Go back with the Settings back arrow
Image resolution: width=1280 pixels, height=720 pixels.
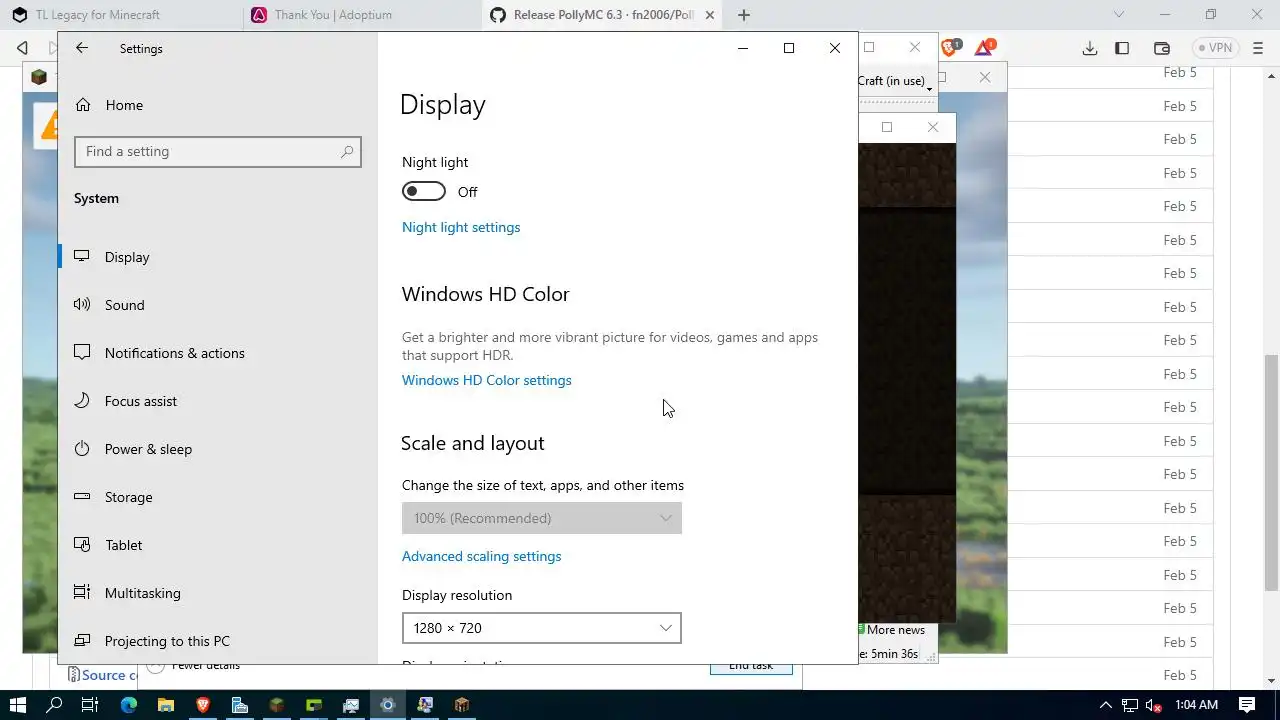(x=82, y=48)
